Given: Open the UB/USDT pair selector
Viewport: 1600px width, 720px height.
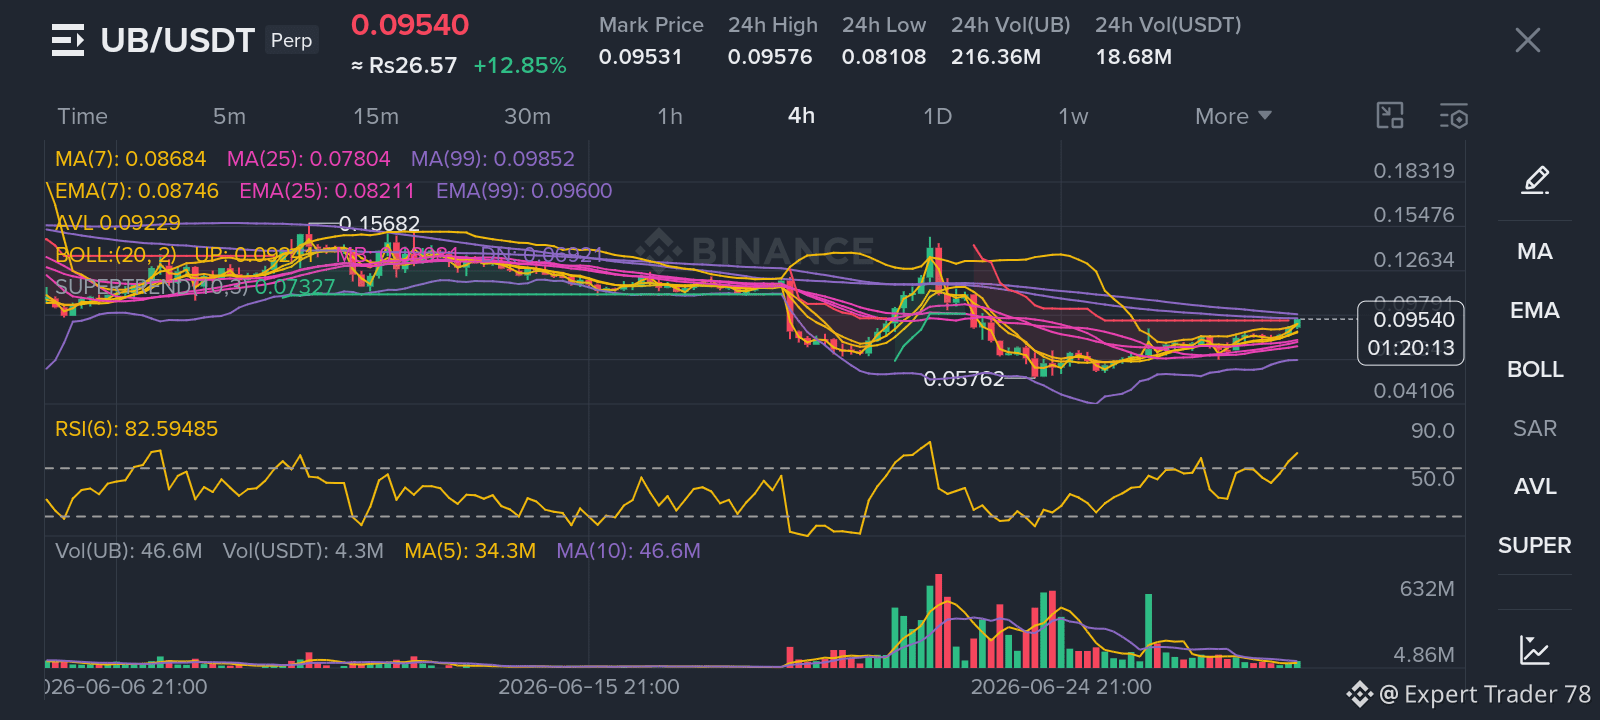Looking at the screenshot, I should click(178, 40).
